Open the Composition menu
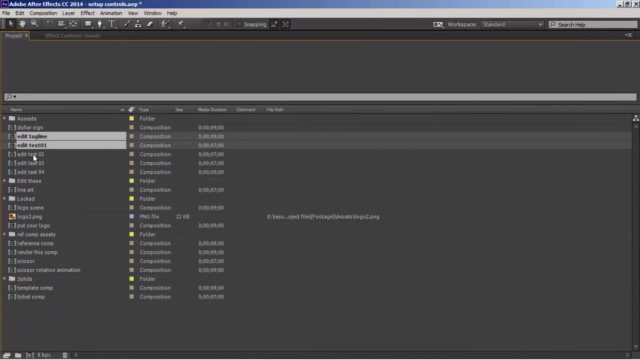 (43, 13)
